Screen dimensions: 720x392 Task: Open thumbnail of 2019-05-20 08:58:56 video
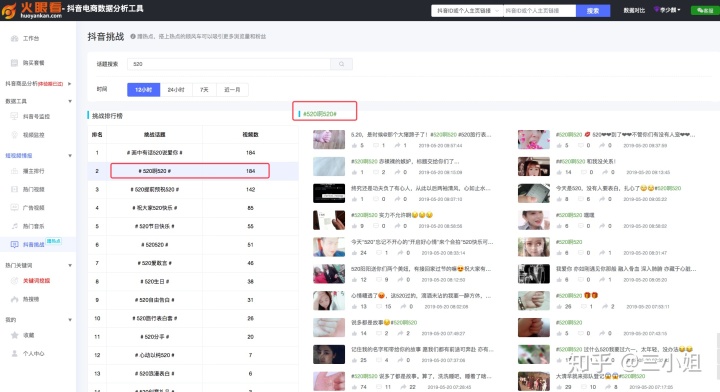[329, 220]
